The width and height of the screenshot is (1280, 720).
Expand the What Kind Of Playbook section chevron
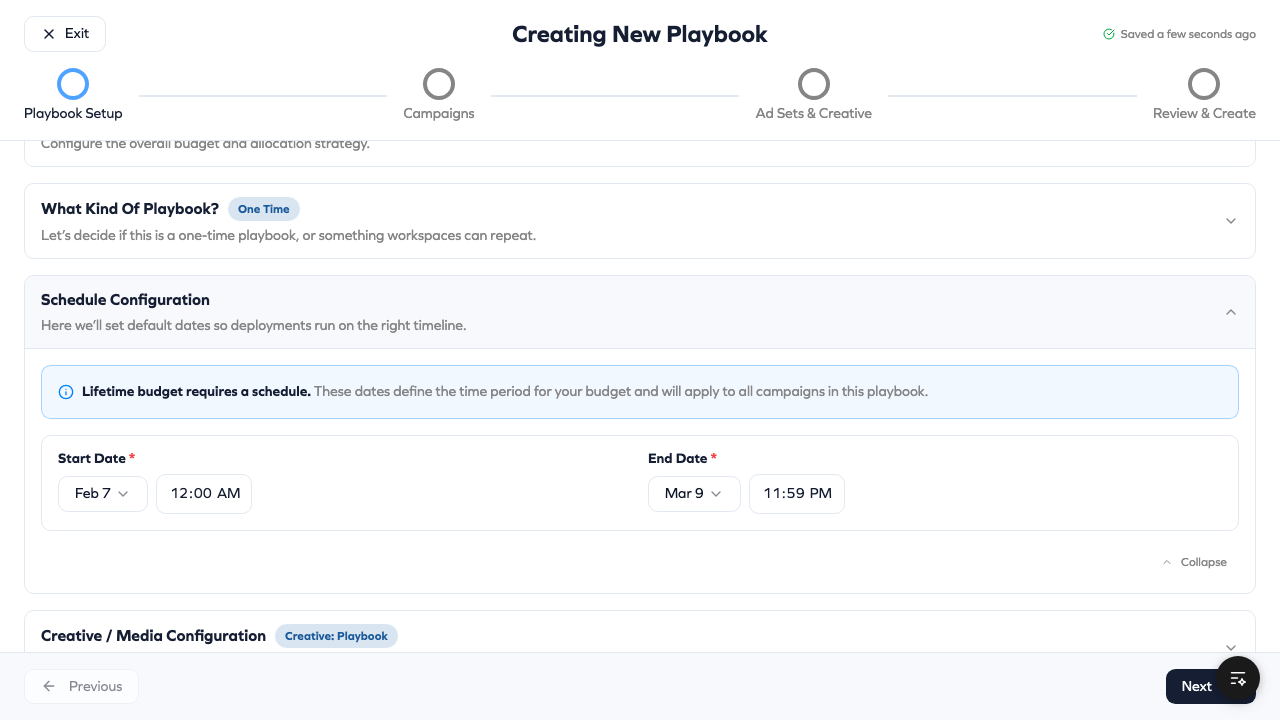[1231, 221]
